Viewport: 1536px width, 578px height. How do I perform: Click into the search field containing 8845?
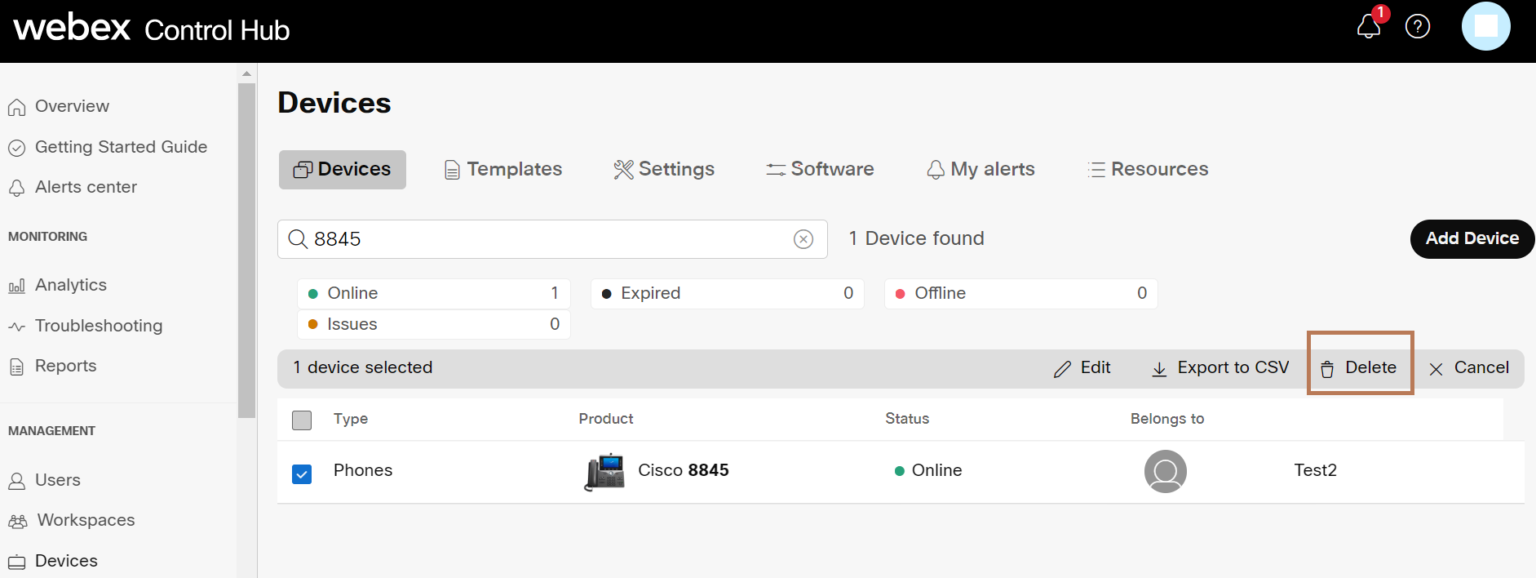pyautogui.click(x=552, y=239)
